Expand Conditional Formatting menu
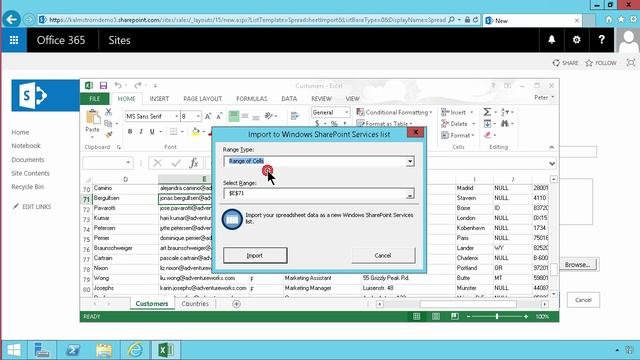 [395, 112]
